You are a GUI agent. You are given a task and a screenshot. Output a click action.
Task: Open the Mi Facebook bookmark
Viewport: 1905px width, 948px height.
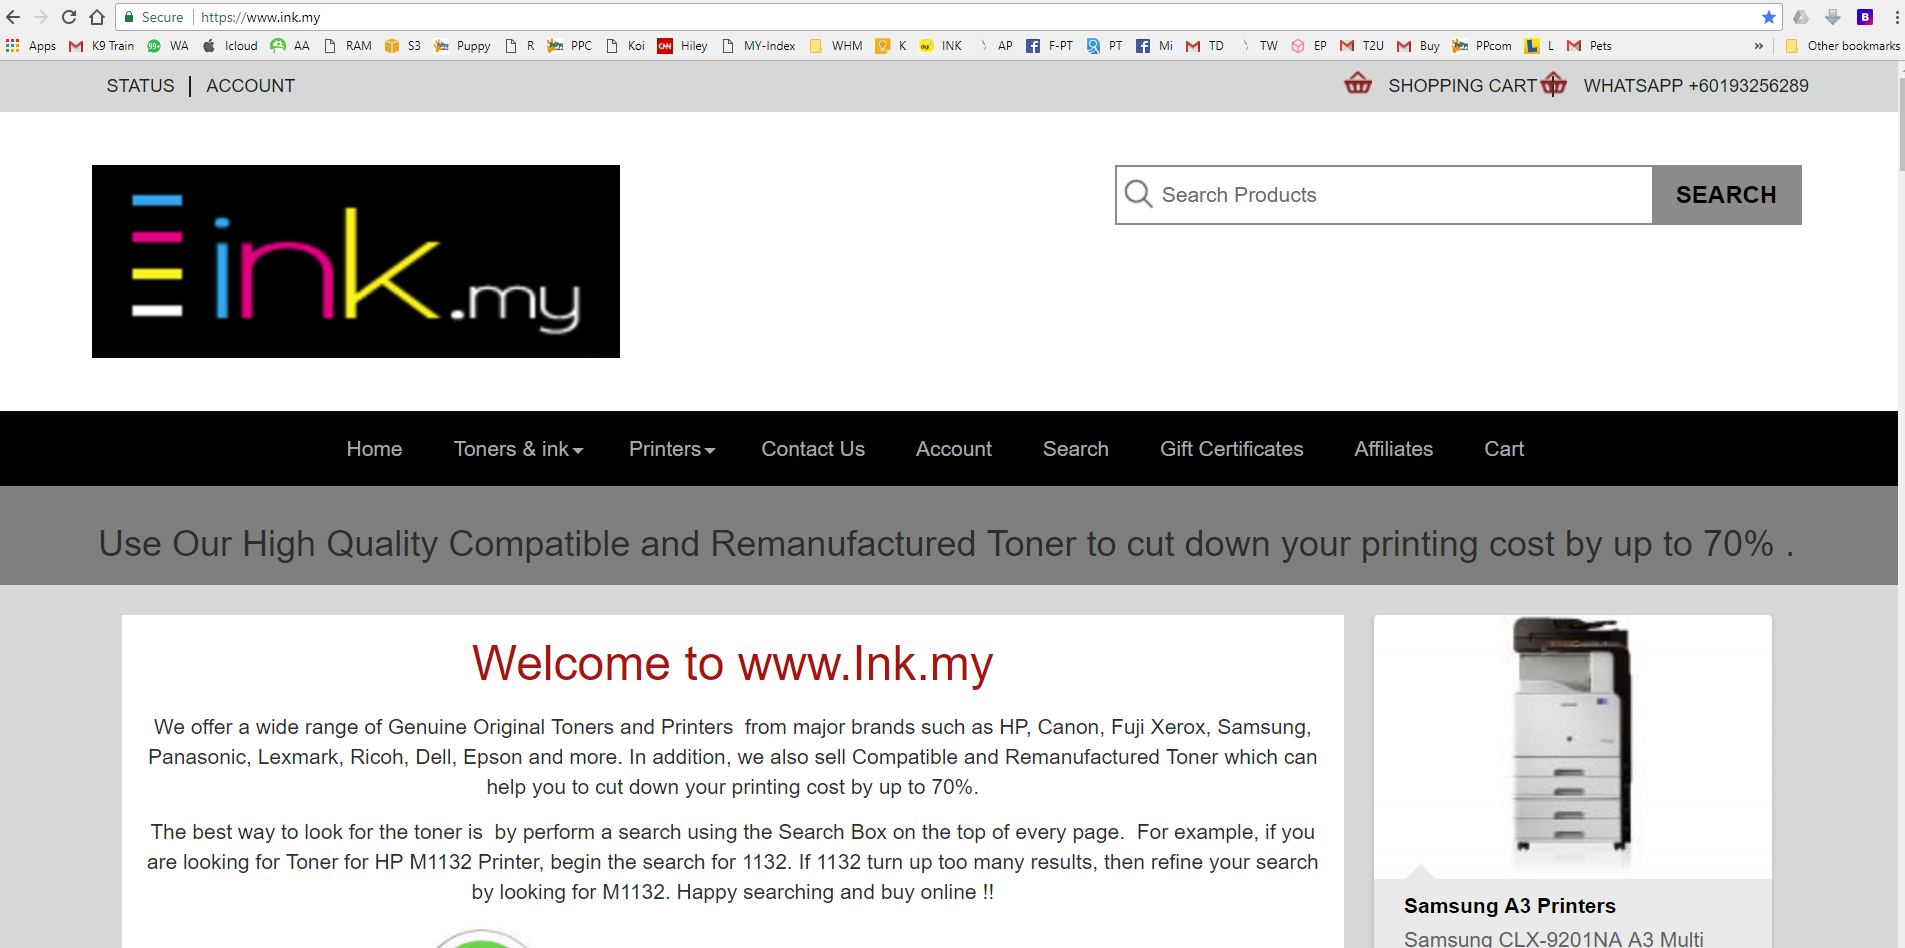click(1155, 46)
